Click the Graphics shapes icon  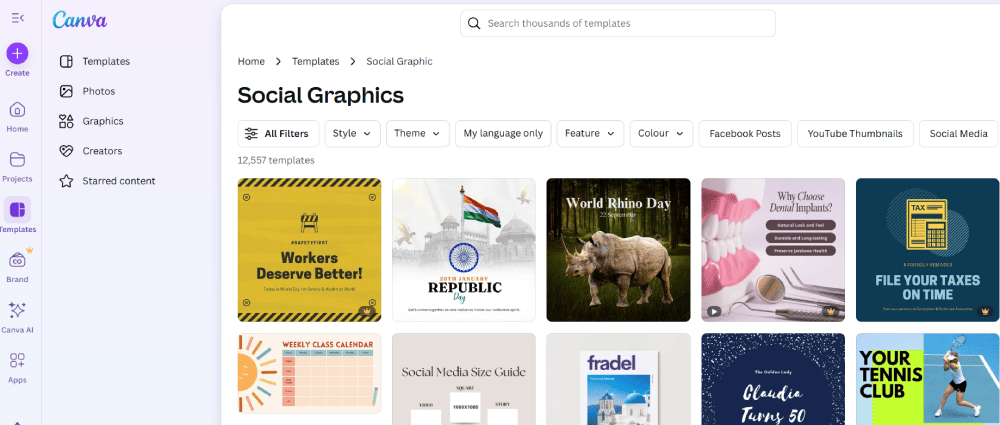tap(66, 121)
